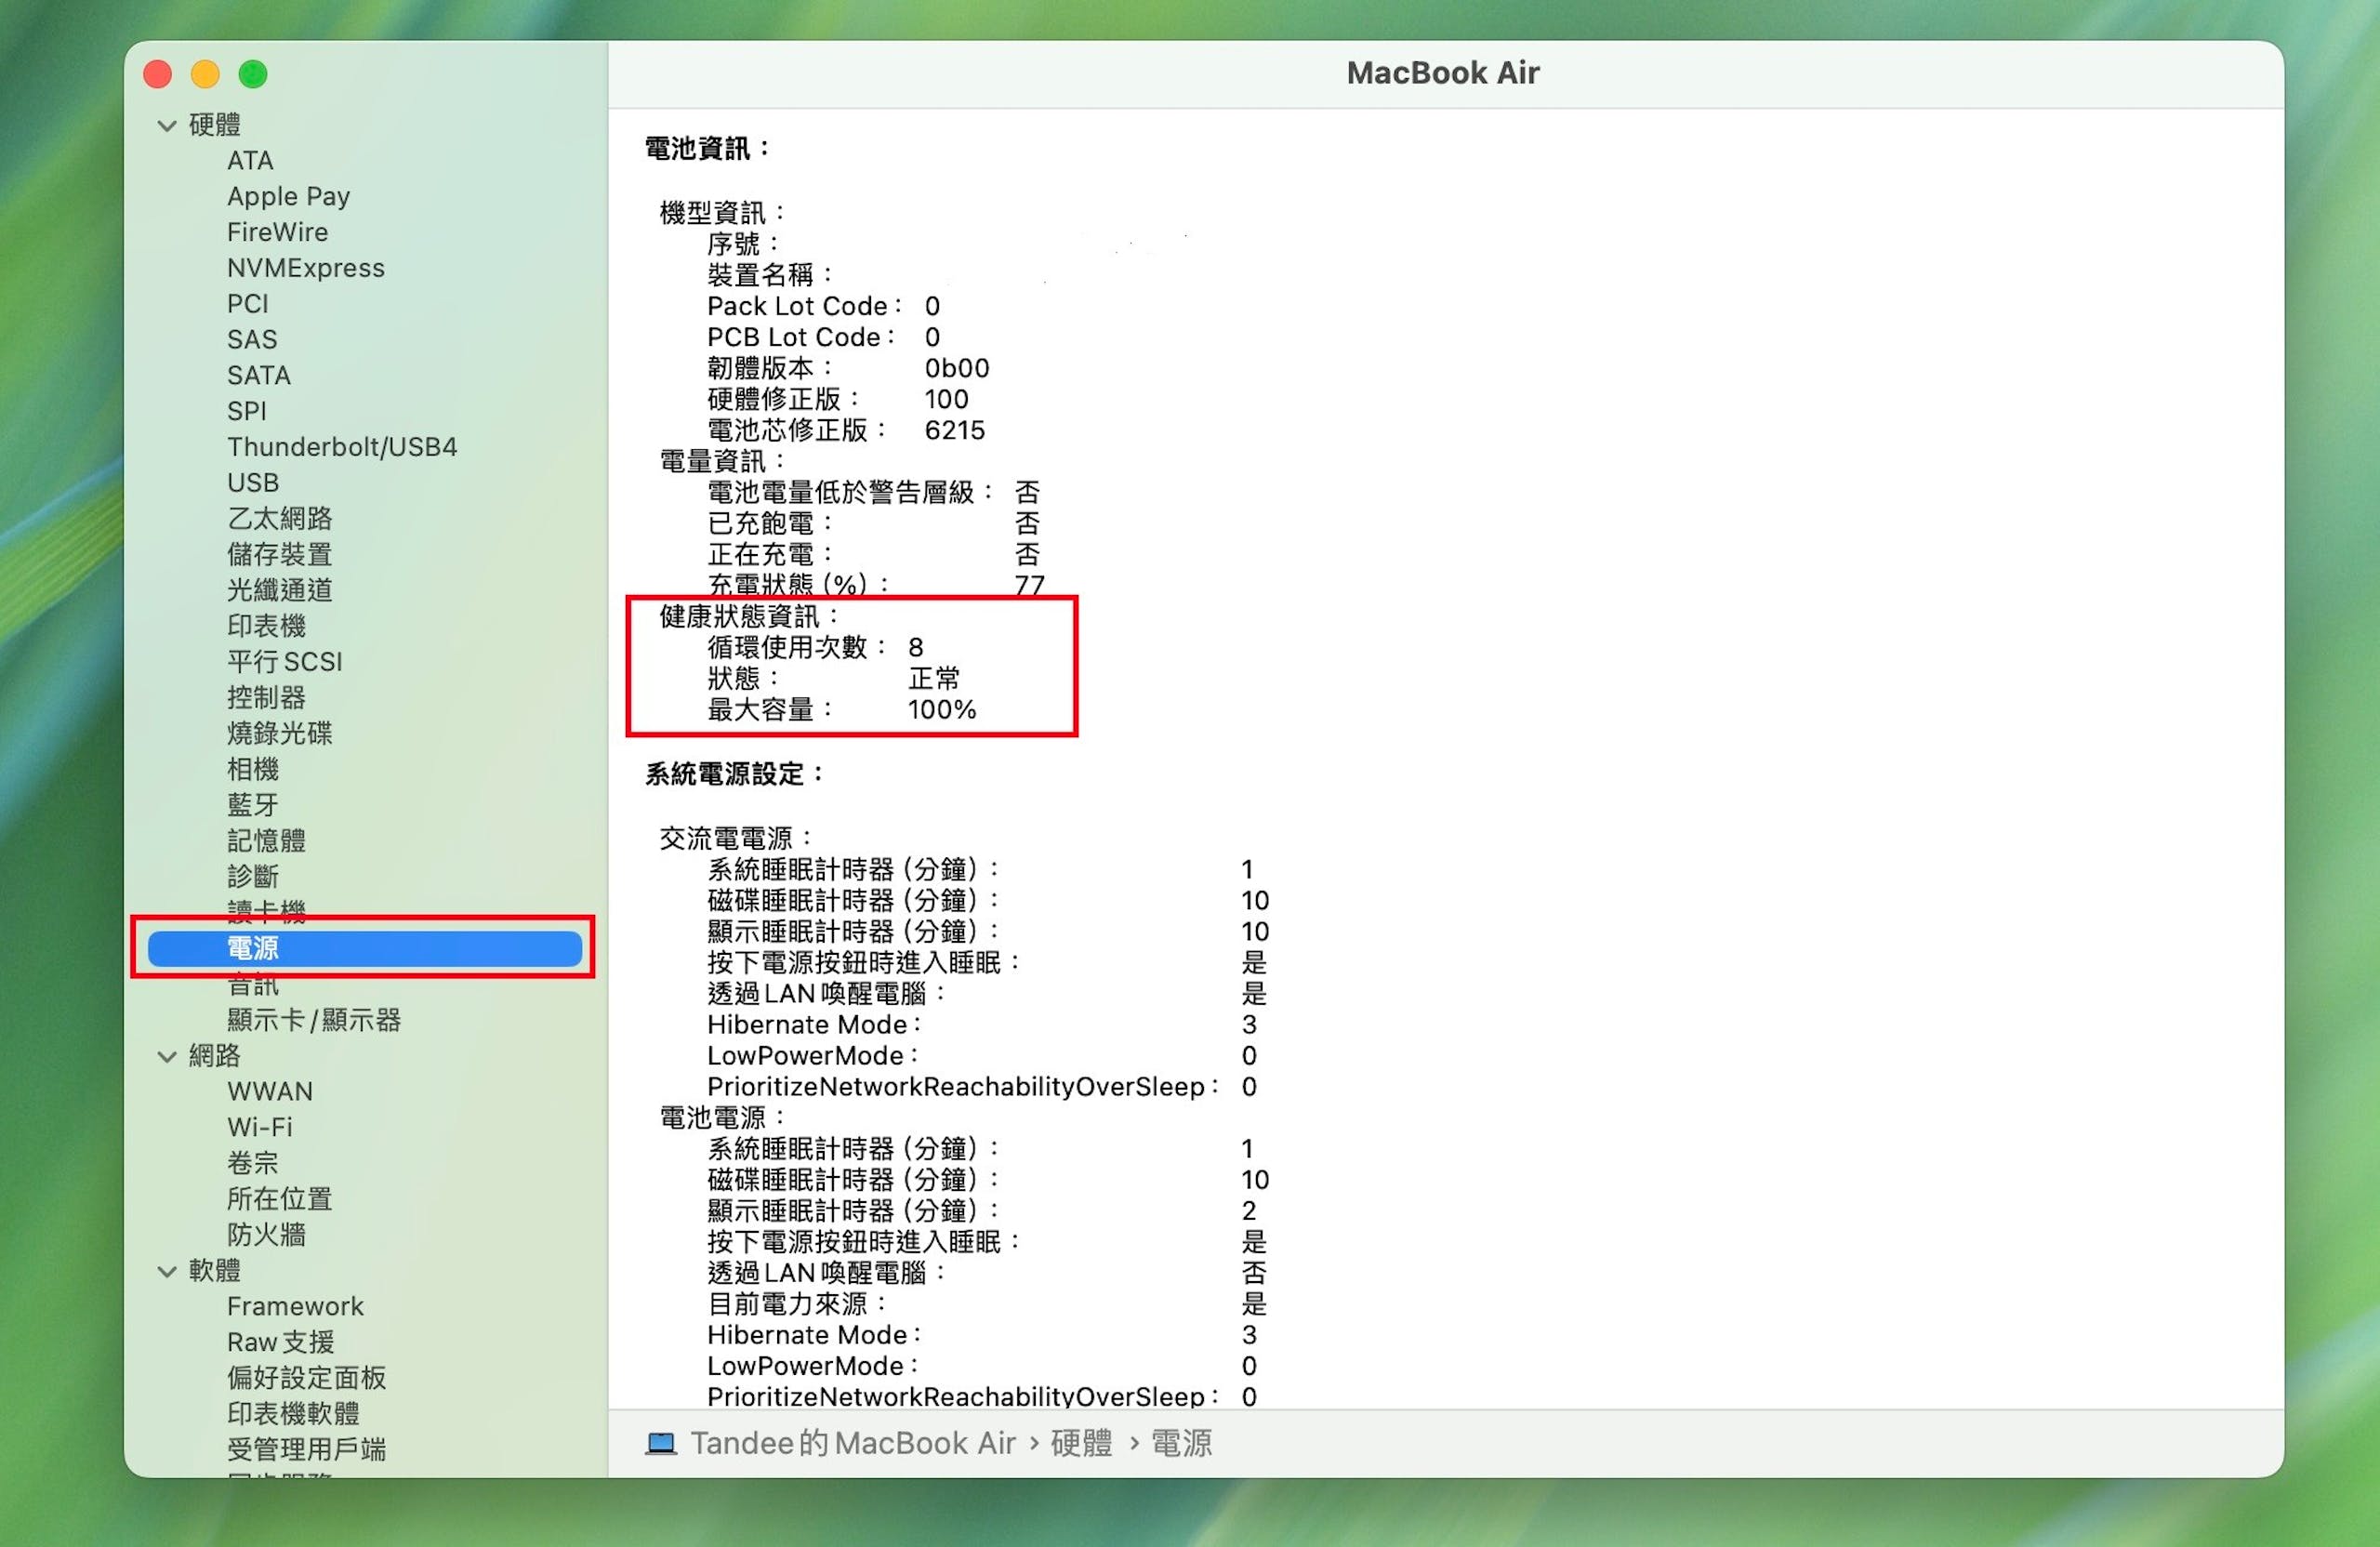
Task: Collapse the 硬體 section chevron
Action: pyautogui.click(x=167, y=125)
